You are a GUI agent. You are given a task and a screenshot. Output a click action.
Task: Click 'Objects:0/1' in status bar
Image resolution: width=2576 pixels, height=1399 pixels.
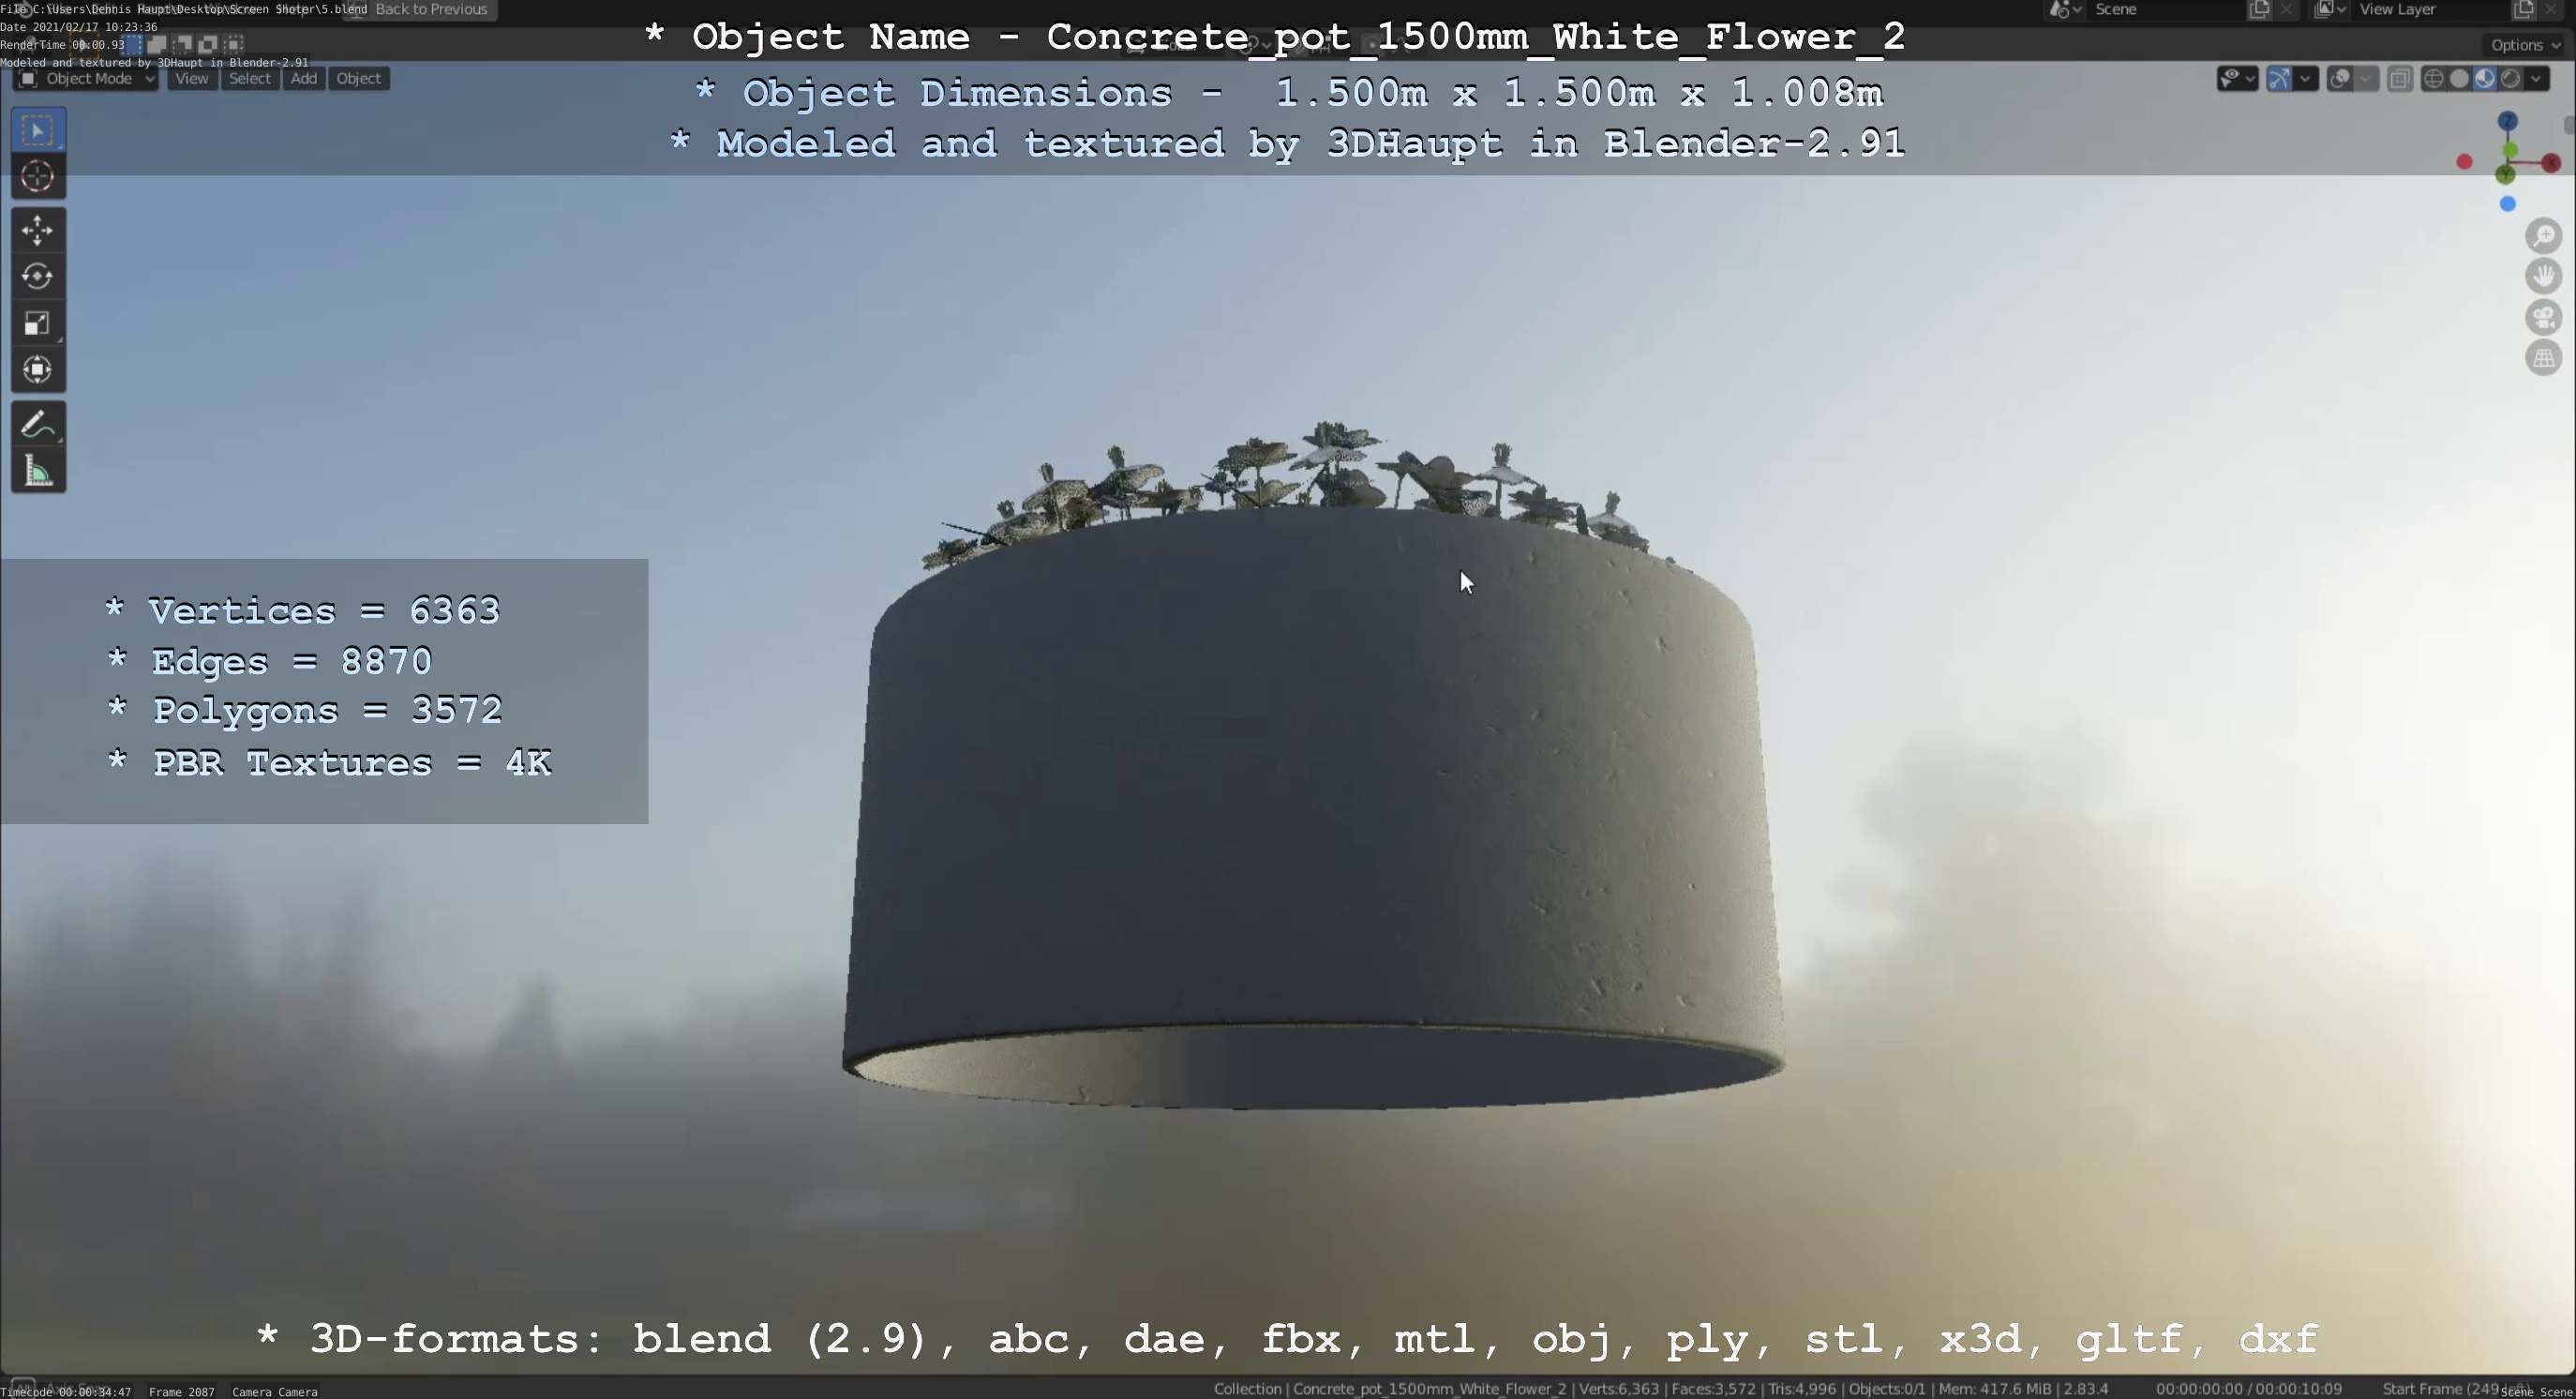1887,1389
